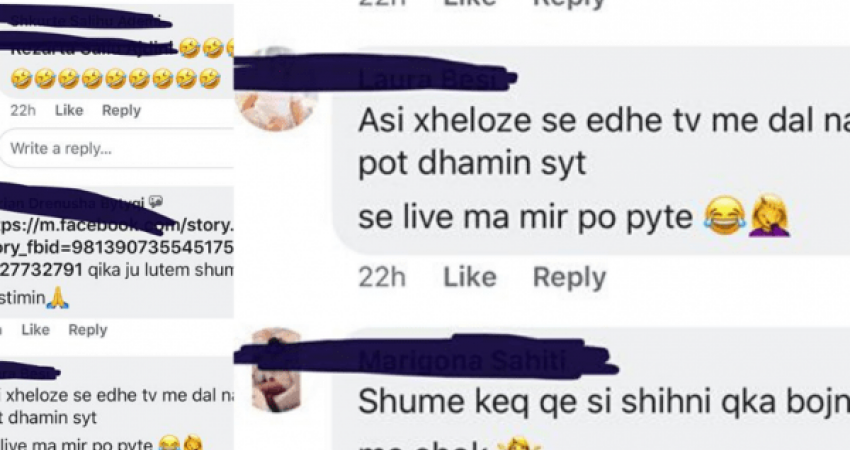Open profile picture beside 'Shume keq' comment

click(x=276, y=370)
